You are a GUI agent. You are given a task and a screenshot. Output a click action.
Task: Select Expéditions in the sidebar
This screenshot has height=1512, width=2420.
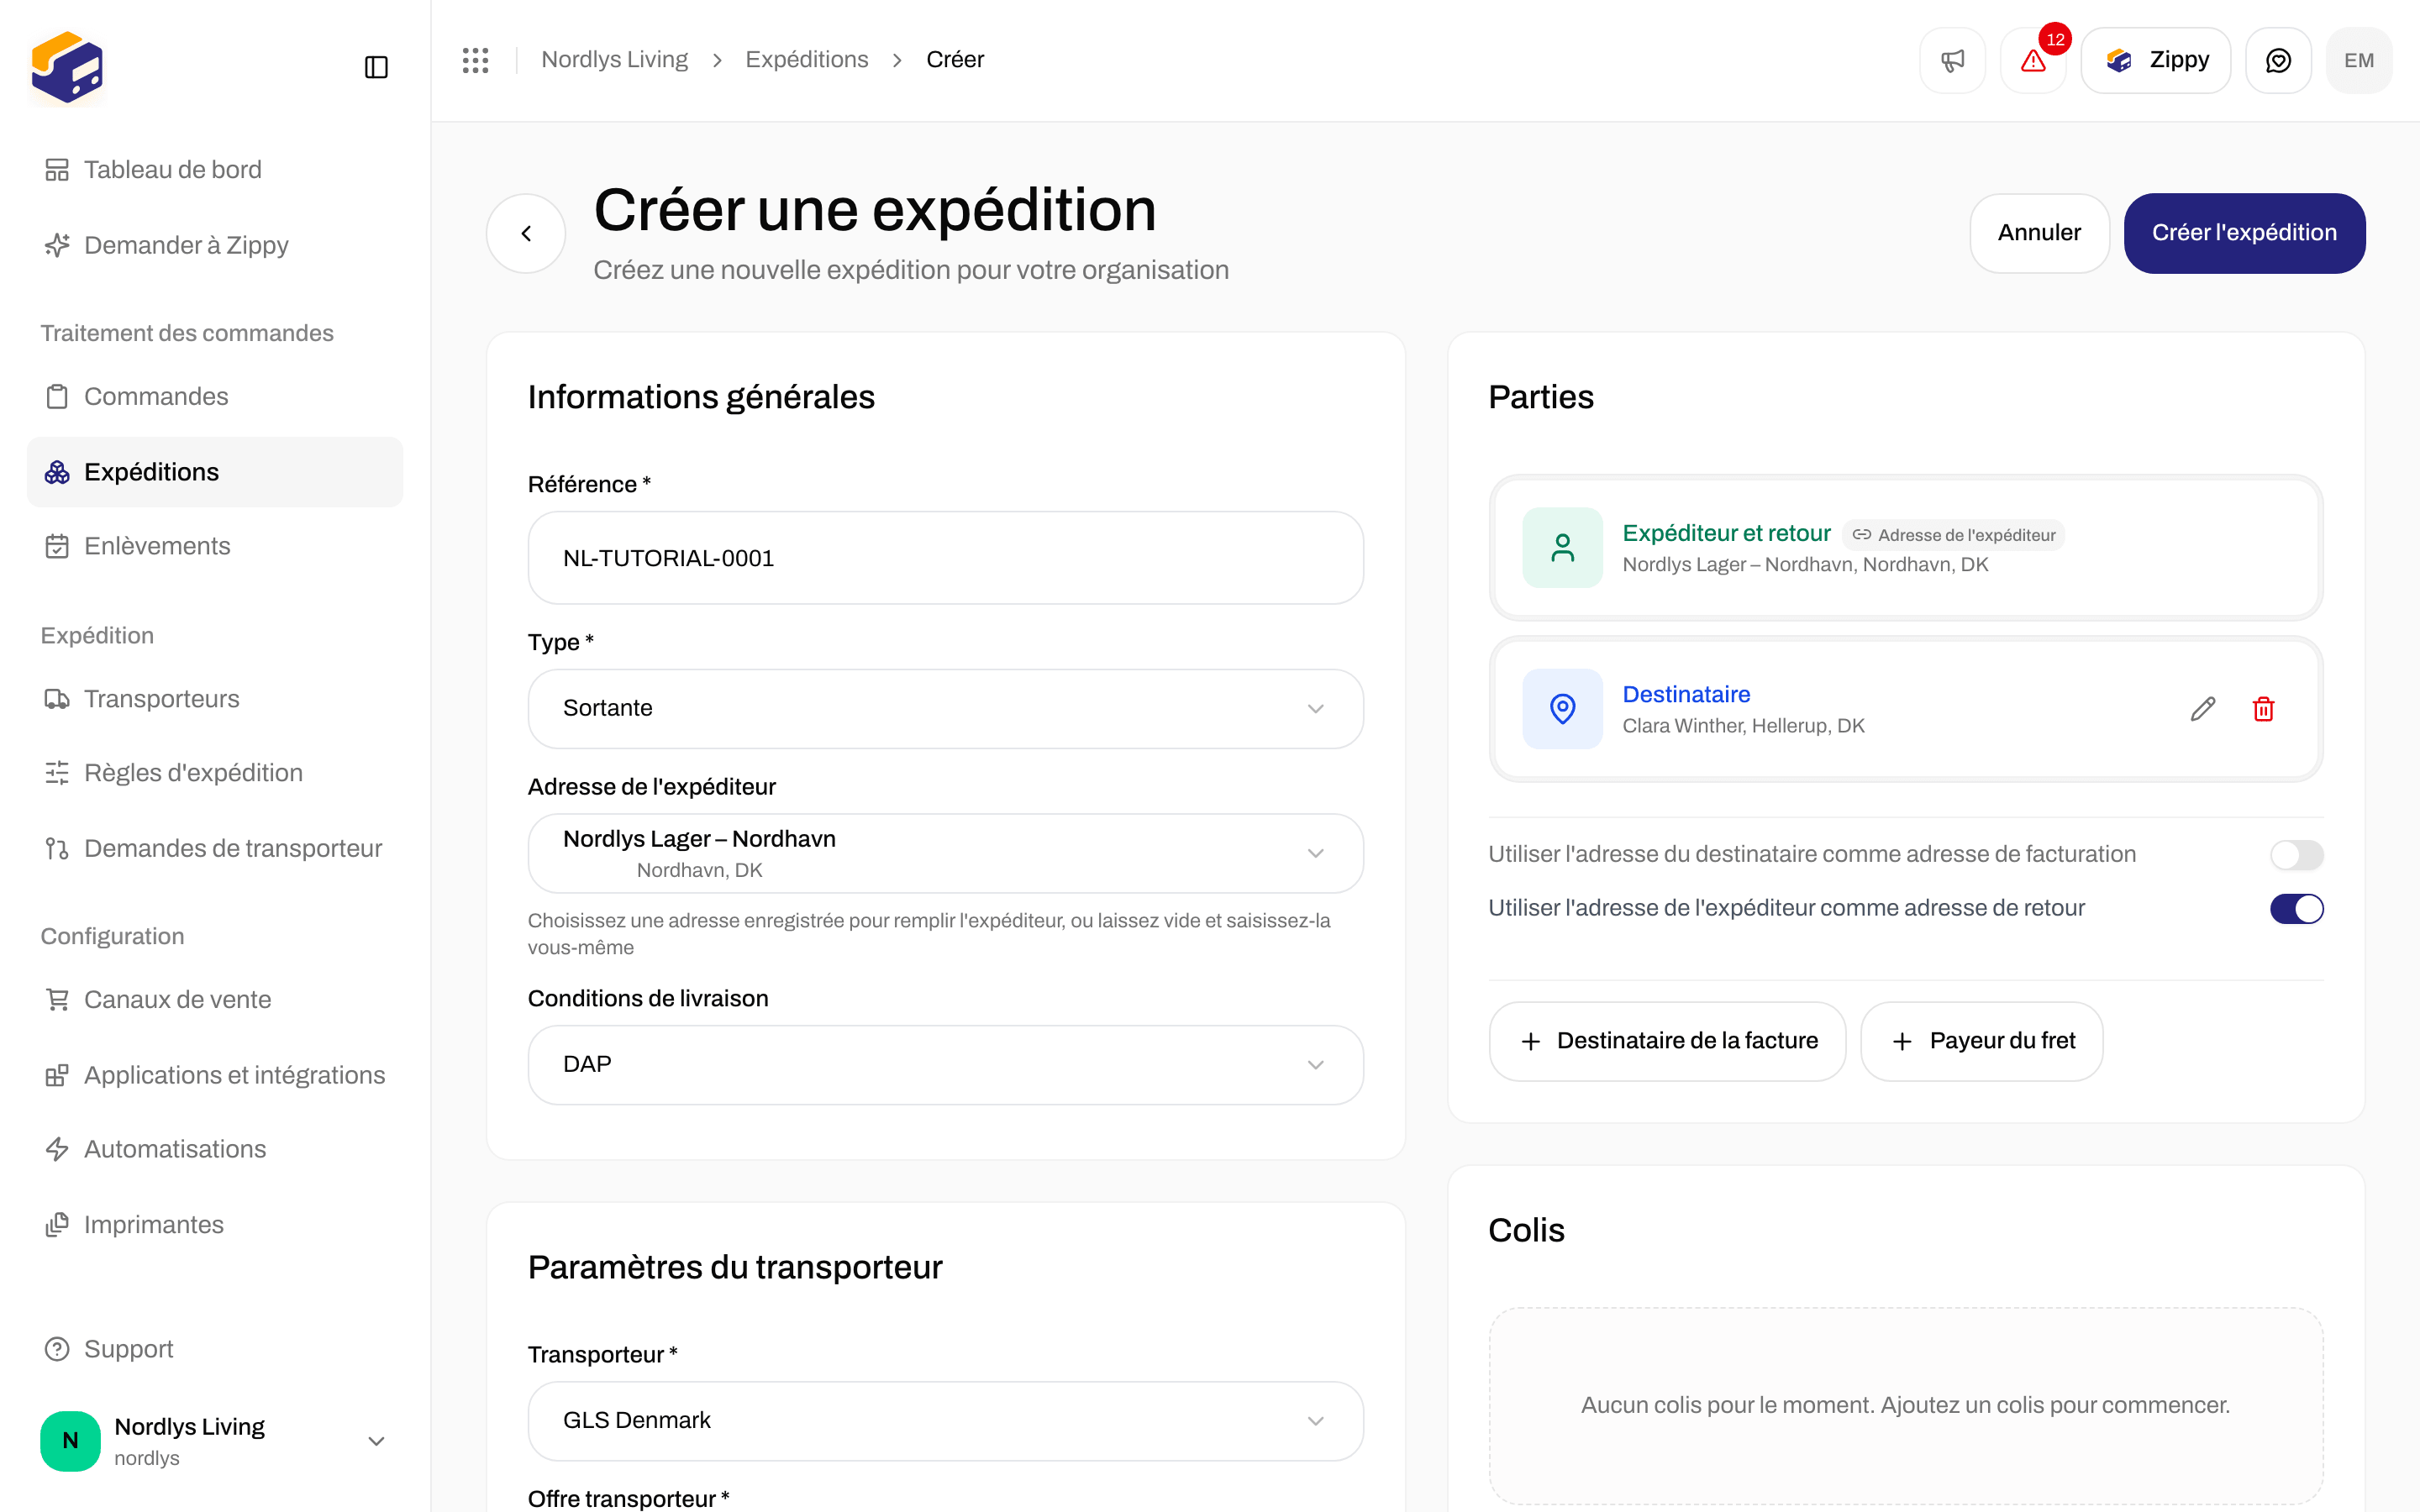pyautogui.click(x=215, y=472)
